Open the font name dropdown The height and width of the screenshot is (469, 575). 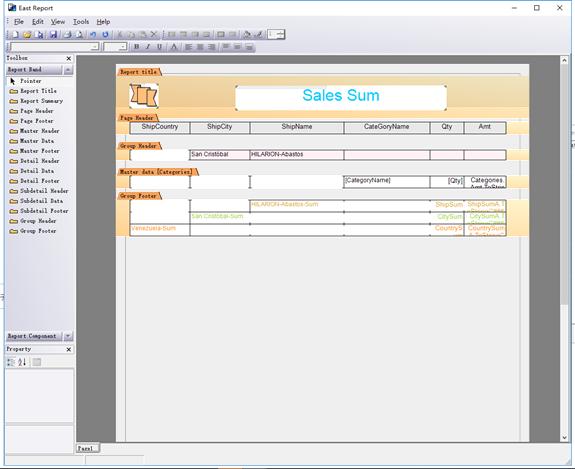[x=95, y=47]
